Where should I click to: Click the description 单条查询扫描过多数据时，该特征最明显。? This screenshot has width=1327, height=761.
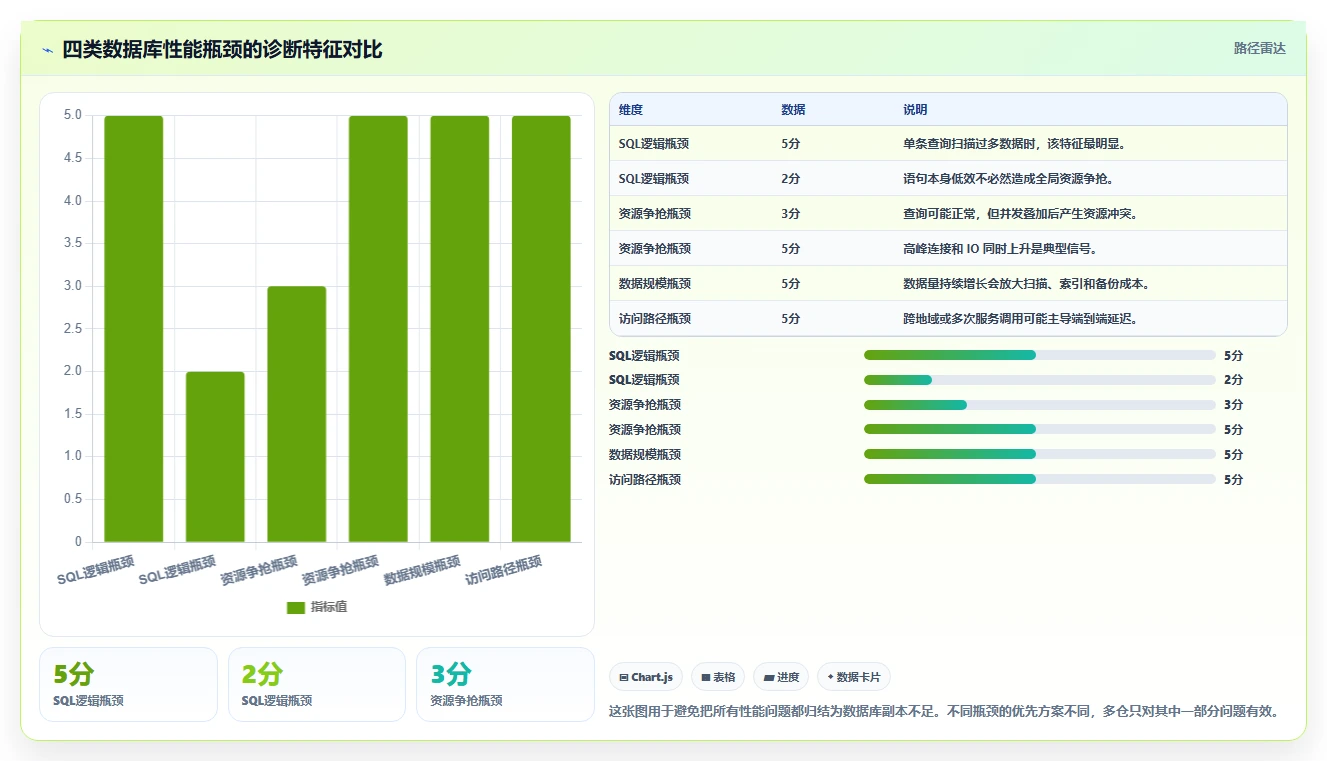click(1015, 144)
